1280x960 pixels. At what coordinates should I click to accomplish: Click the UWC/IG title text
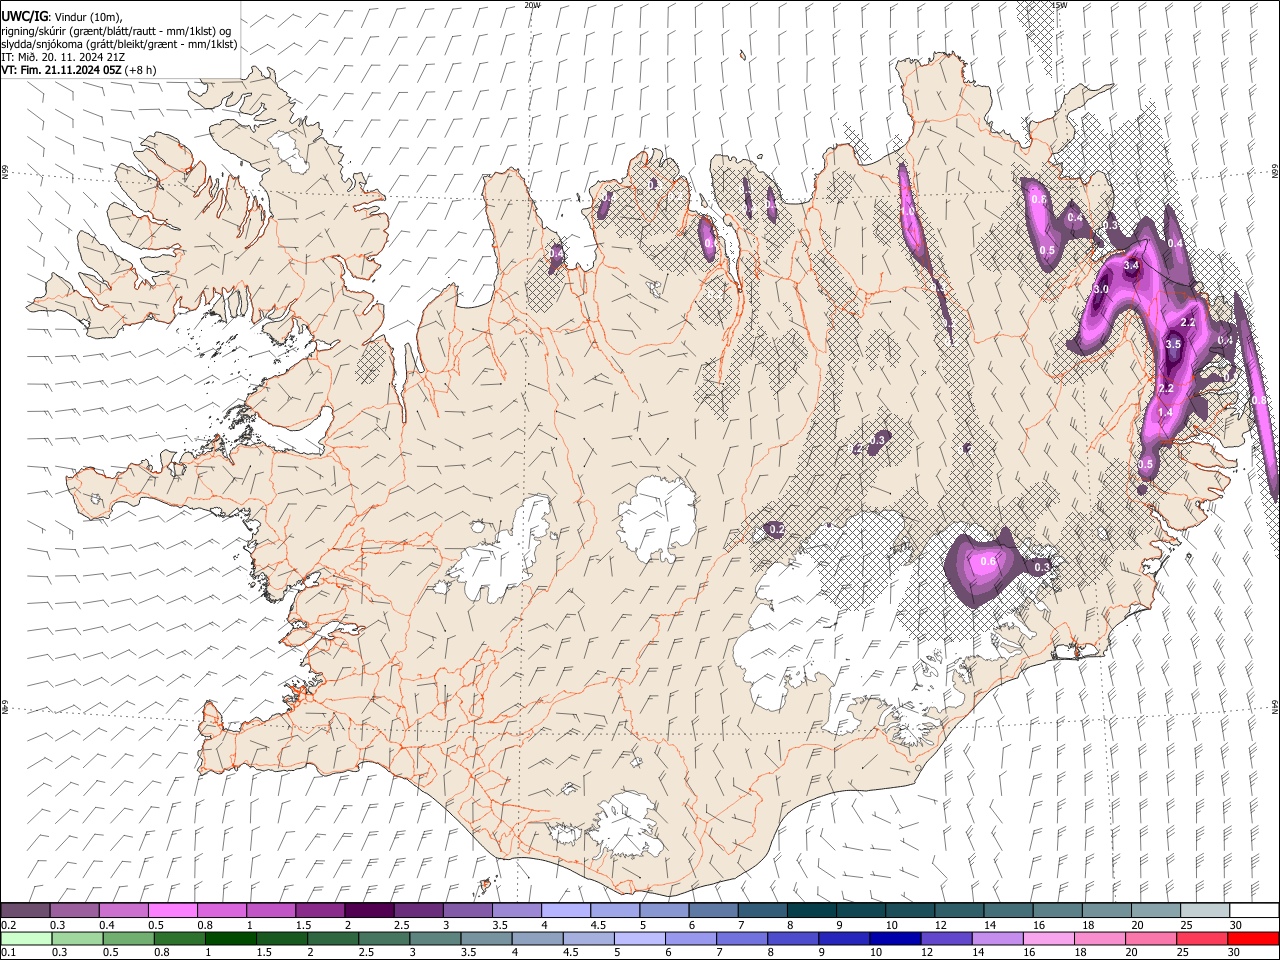point(24,17)
